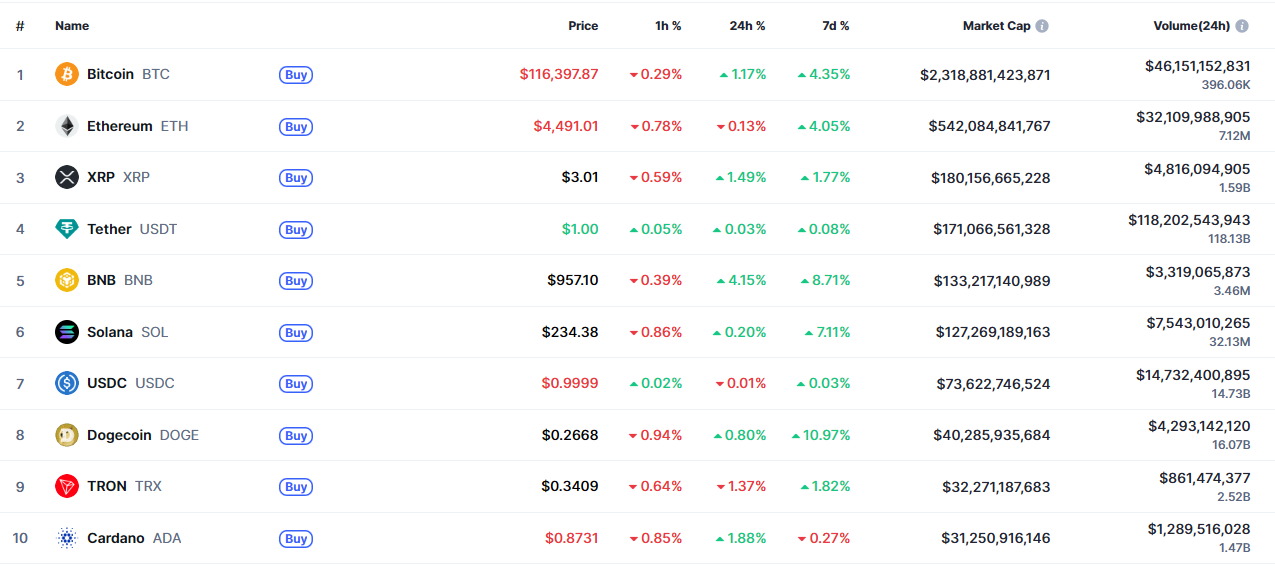The height and width of the screenshot is (568, 1275).
Task: Click the BNB logo icon
Action: pos(67,280)
